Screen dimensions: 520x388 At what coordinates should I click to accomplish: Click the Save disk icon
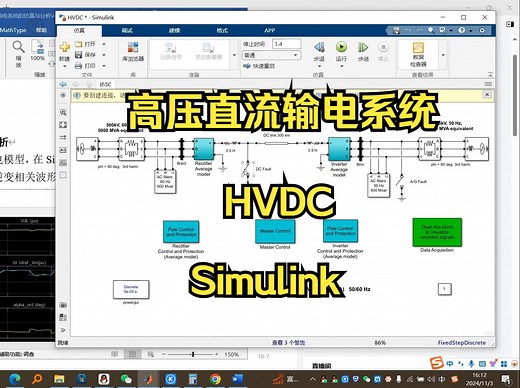78,55
